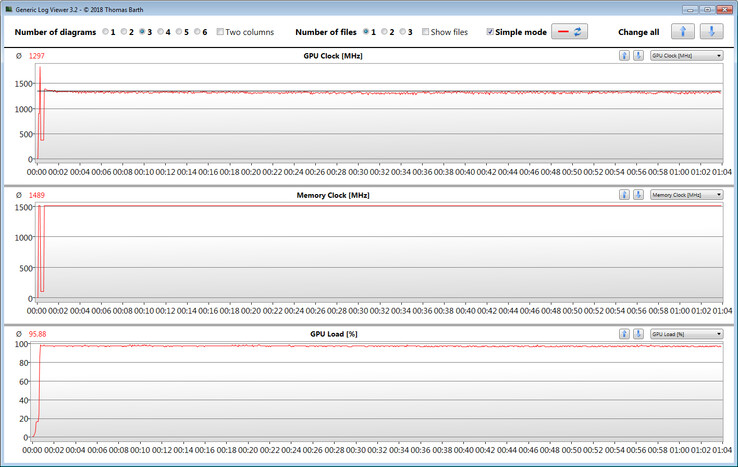This screenshot has width=738, height=467.
Task: Open the Memory Clock [MHz] dropdown
Action: coord(686,194)
